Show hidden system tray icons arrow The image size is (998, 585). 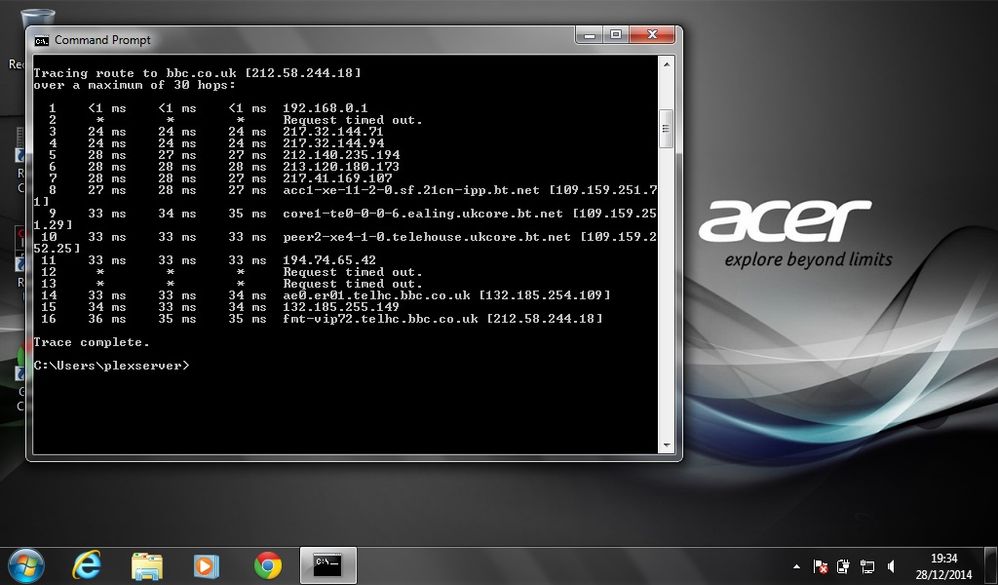pyautogui.click(x=796, y=566)
